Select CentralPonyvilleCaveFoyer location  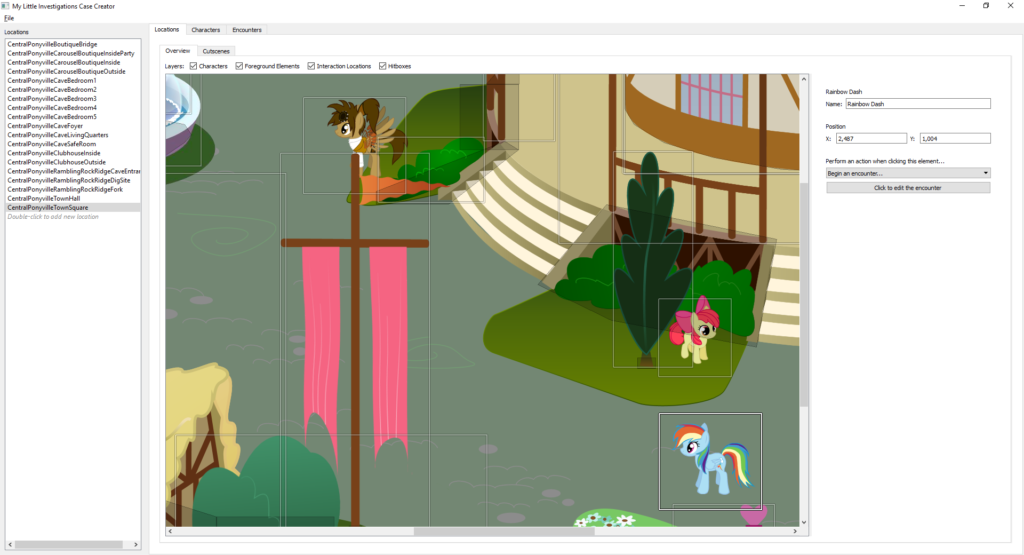coord(45,126)
